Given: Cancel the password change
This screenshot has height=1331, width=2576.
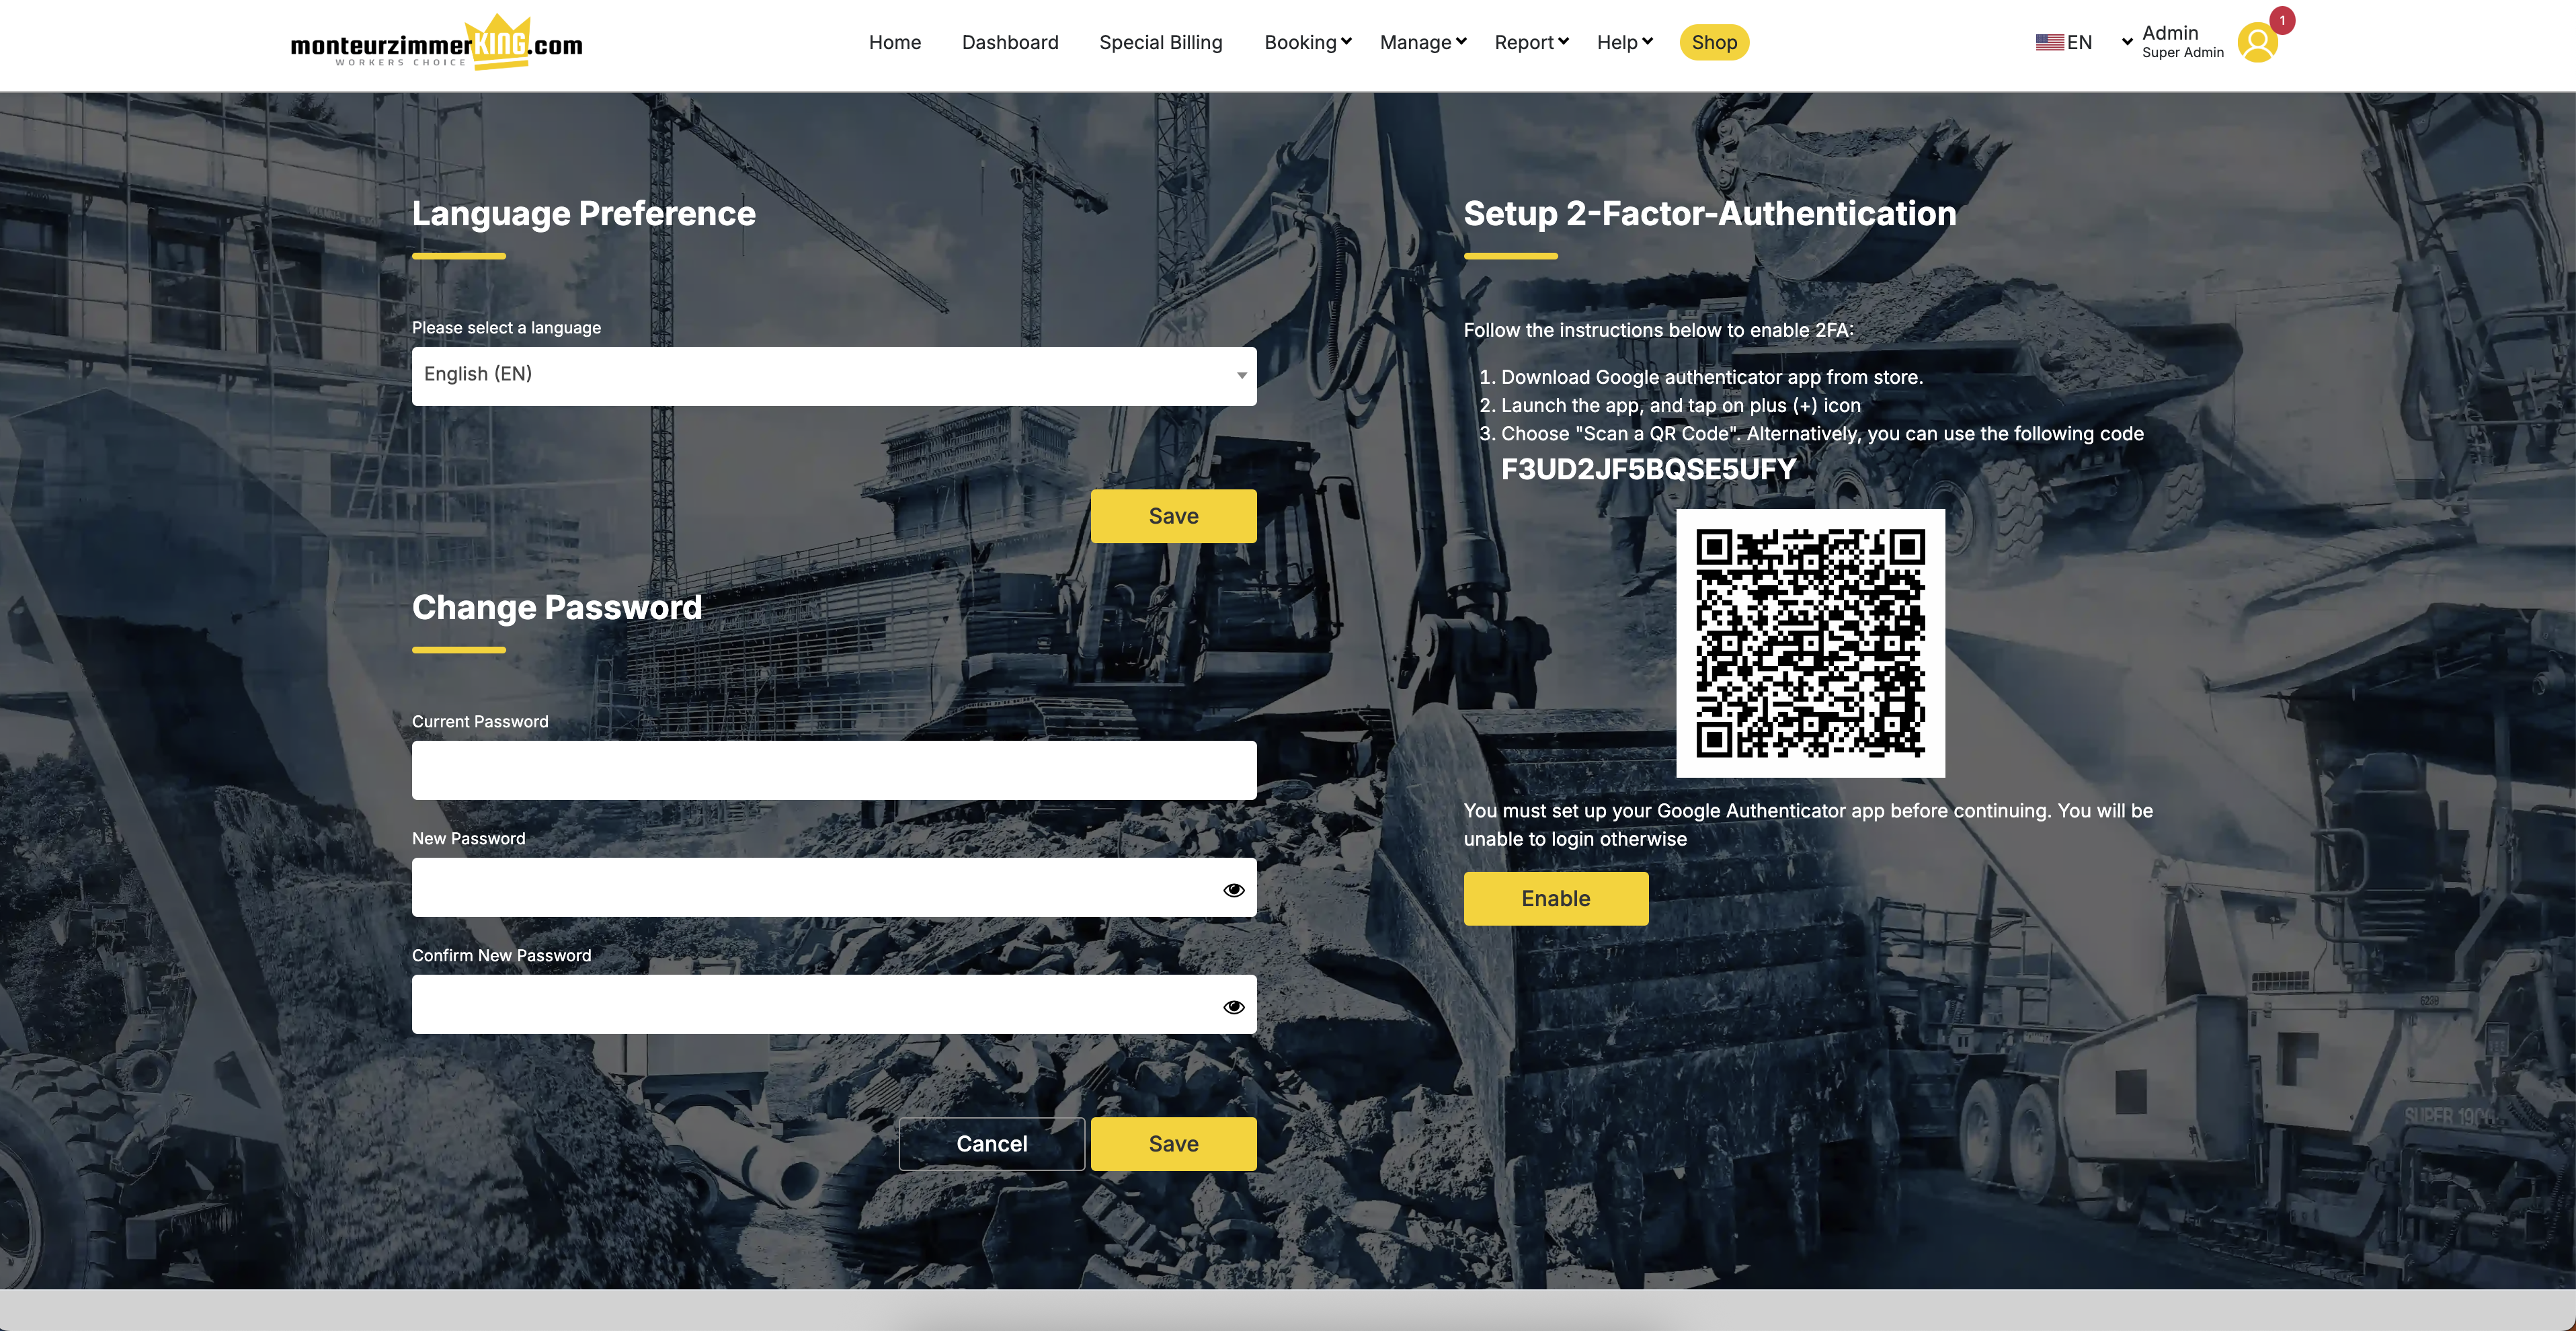Looking at the screenshot, I should pyautogui.click(x=991, y=1143).
